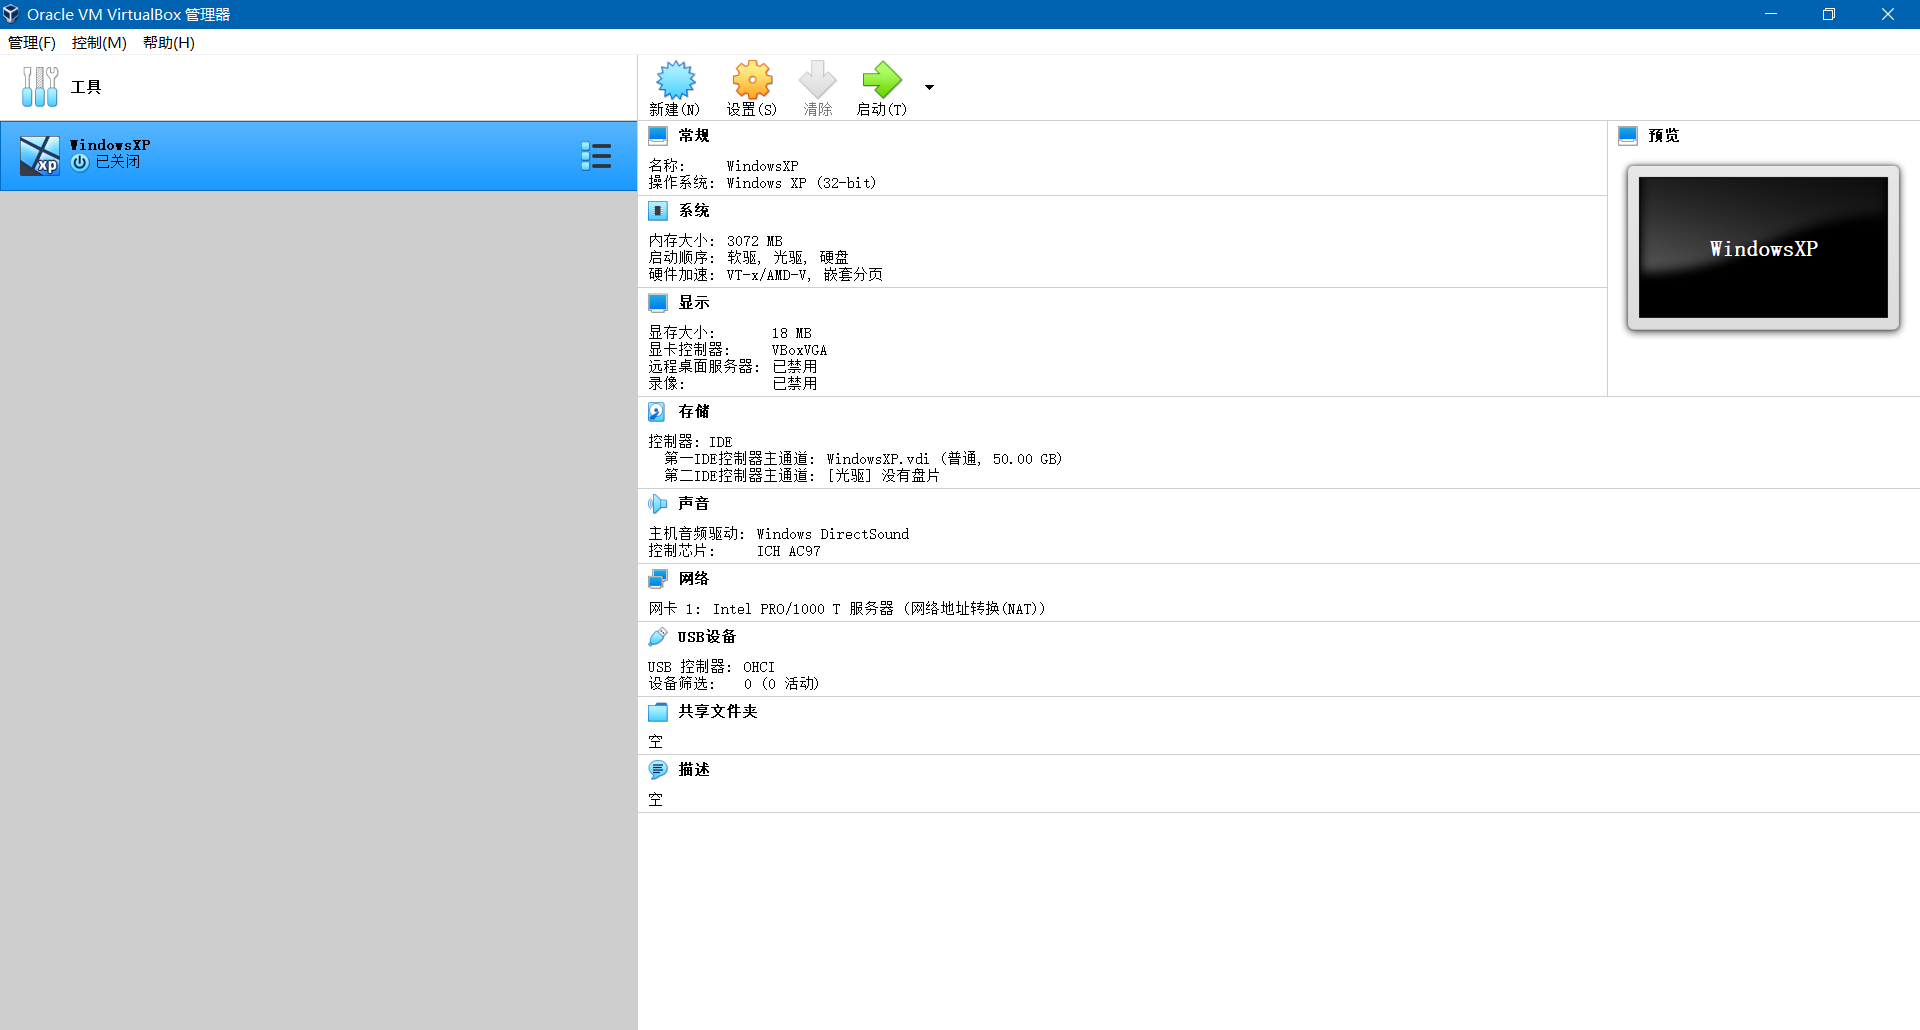Click the 设备筛选 0 (0 活动) value
1920x1030 pixels.
782,684
